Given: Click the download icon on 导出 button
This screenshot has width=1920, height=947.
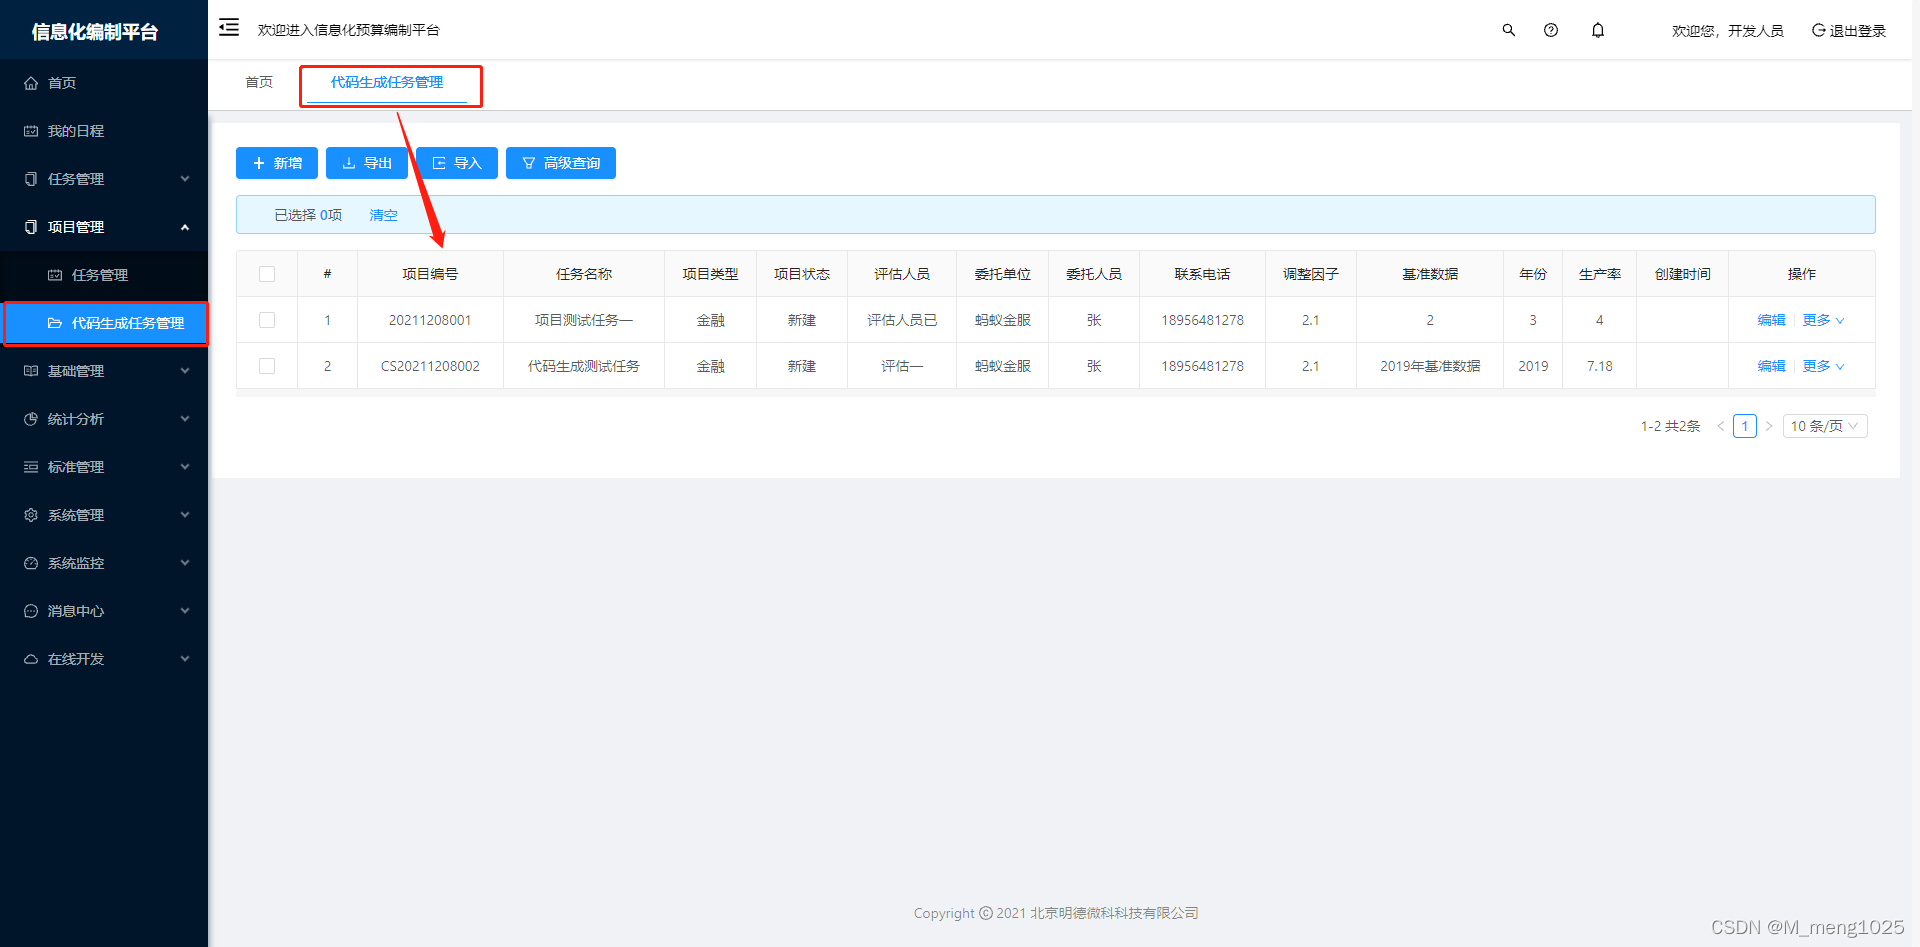Looking at the screenshot, I should (x=349, y=163).
